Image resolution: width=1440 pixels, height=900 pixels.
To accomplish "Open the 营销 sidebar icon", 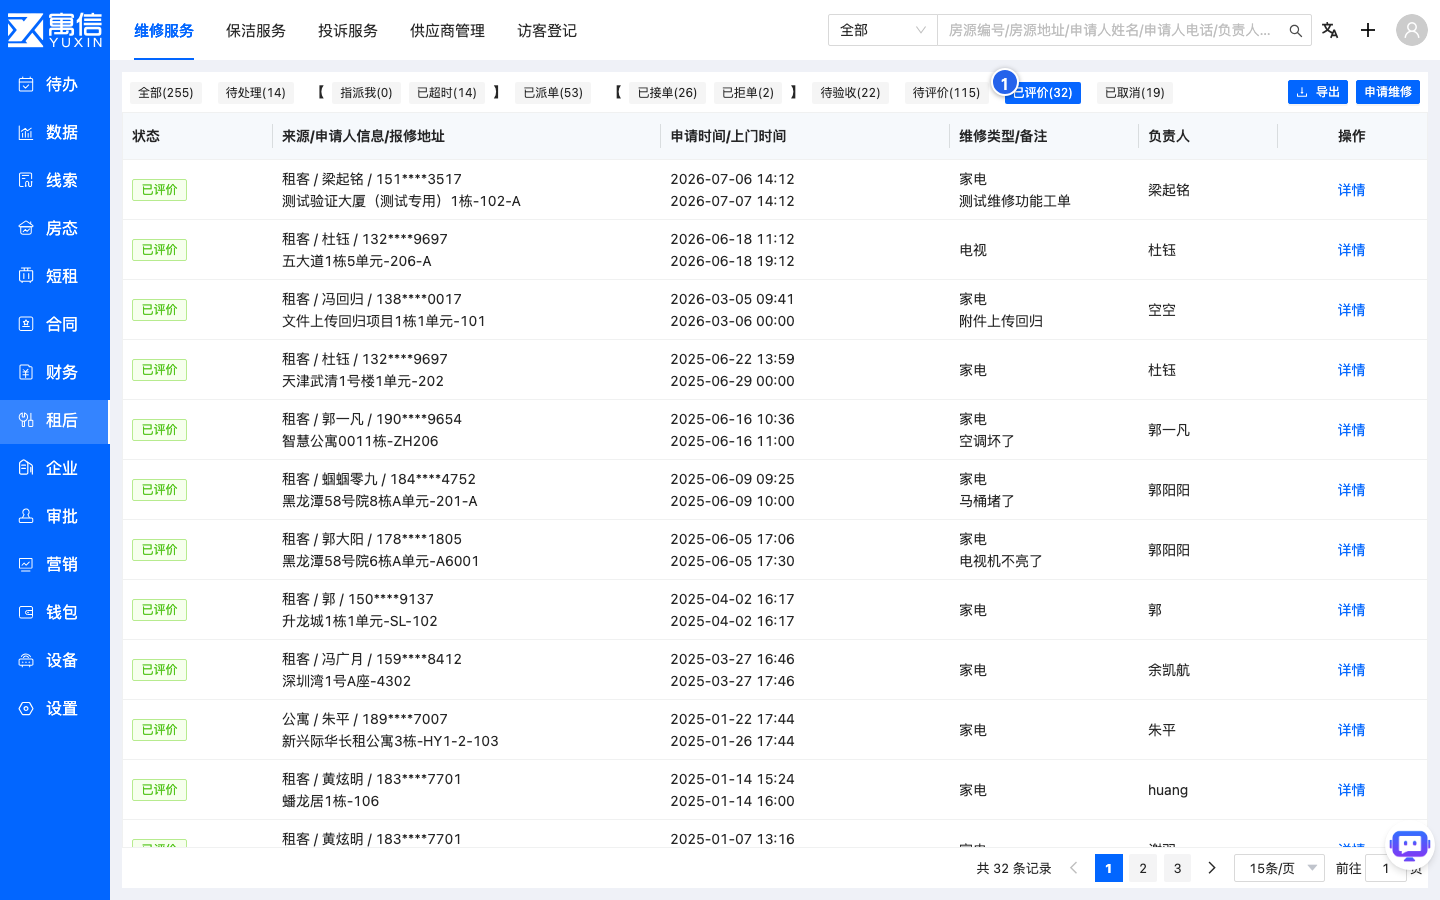I will tap(26, 564).
